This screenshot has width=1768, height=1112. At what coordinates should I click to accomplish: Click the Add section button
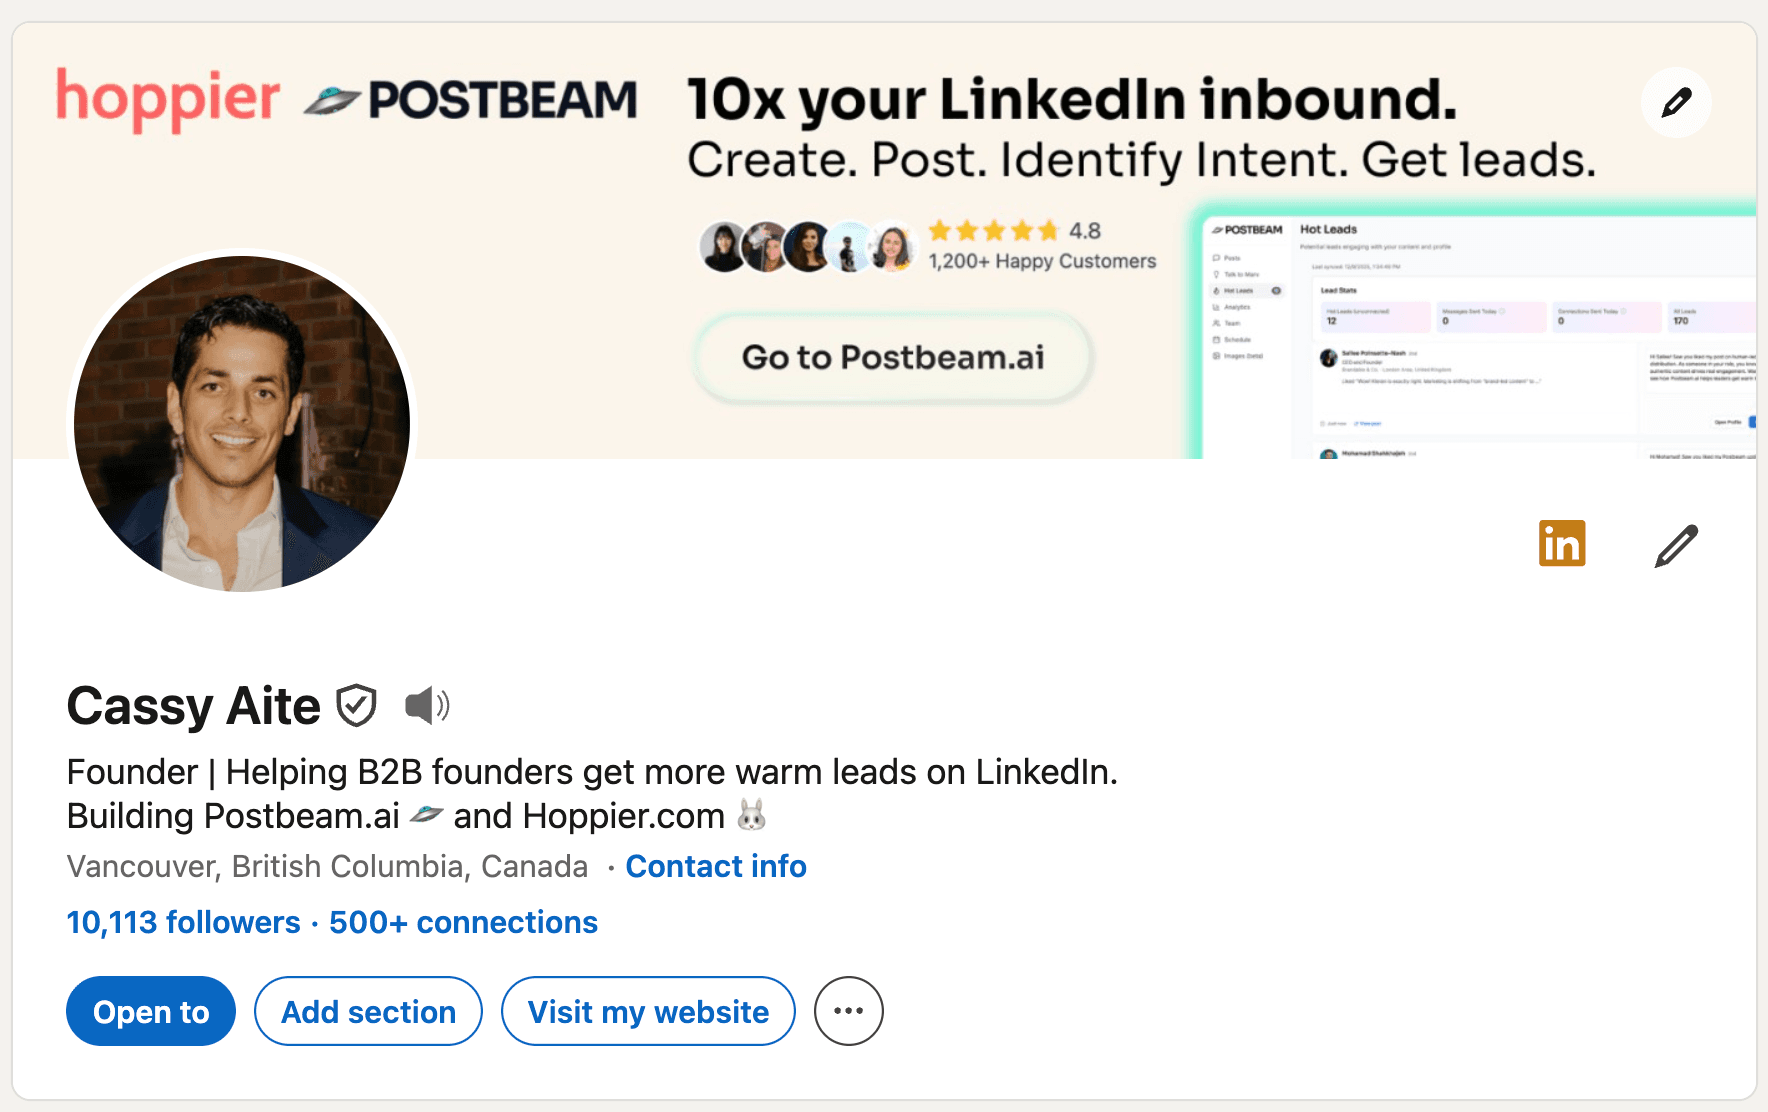(368, 1011)
